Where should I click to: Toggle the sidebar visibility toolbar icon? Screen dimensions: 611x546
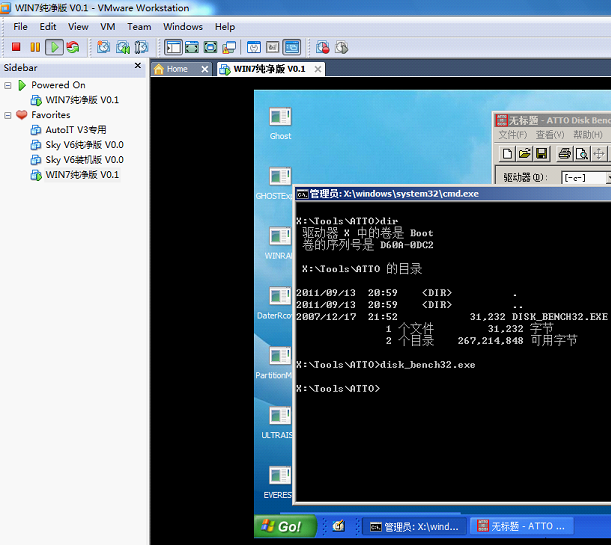point(173,47)
